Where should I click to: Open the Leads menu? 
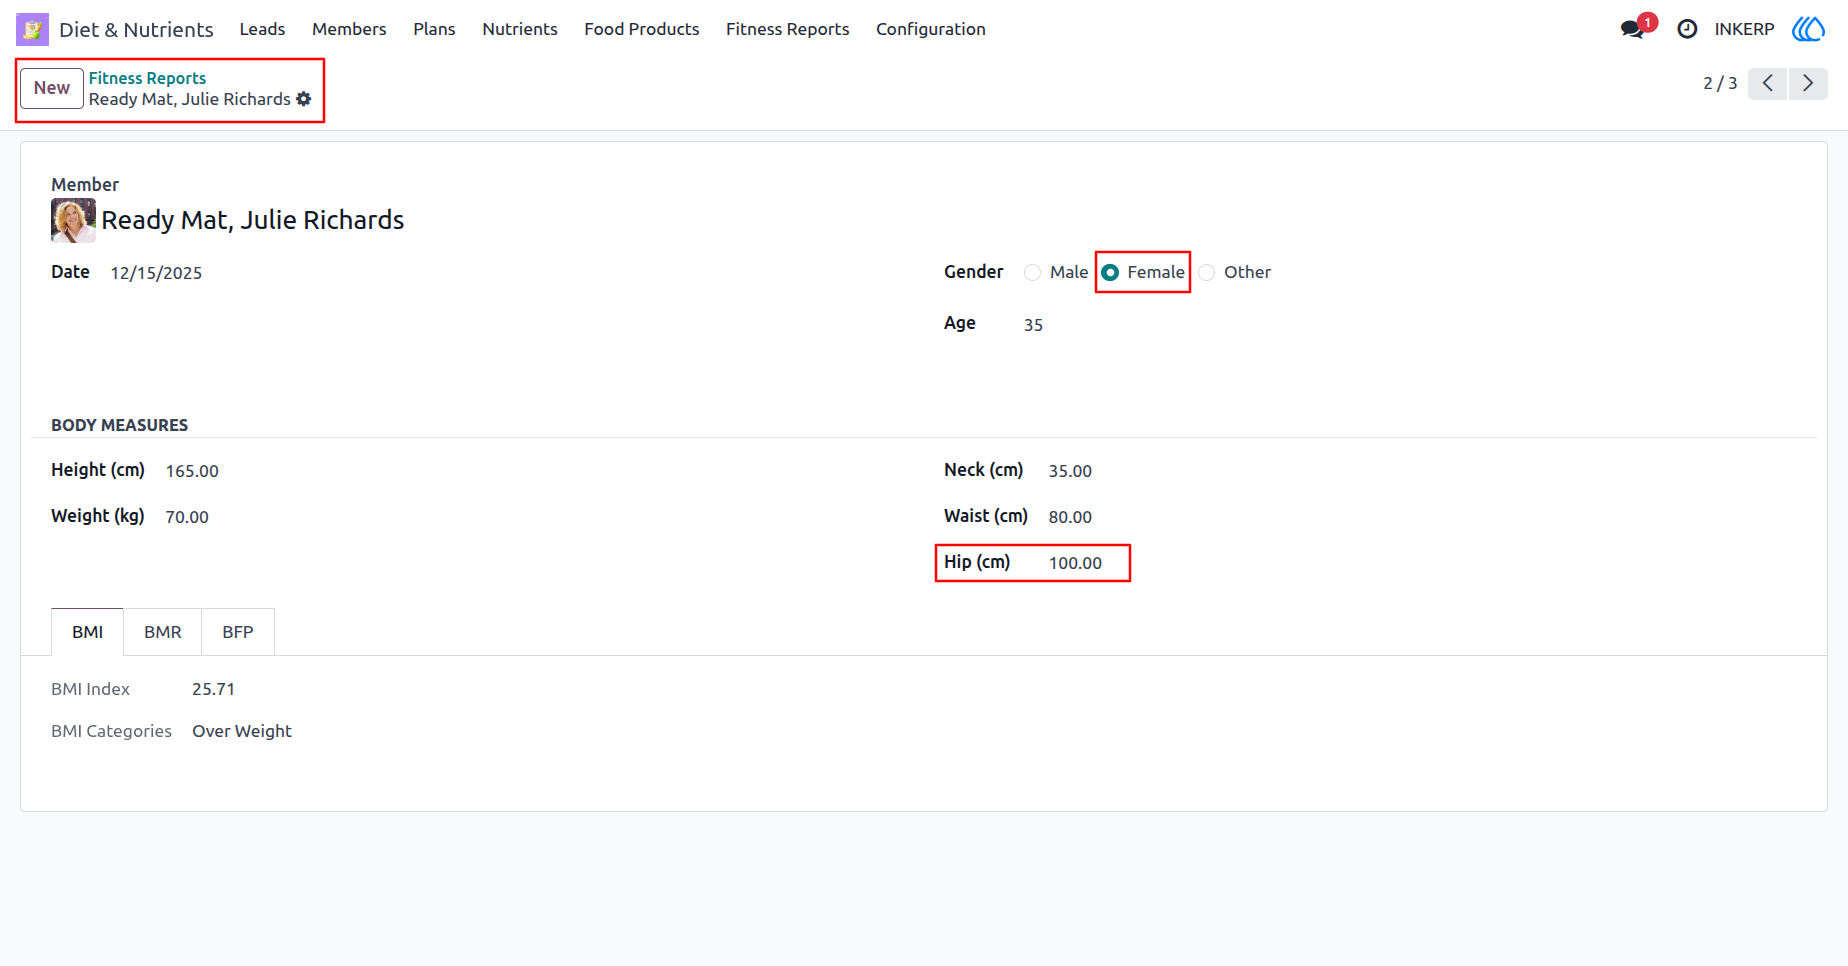262,29
